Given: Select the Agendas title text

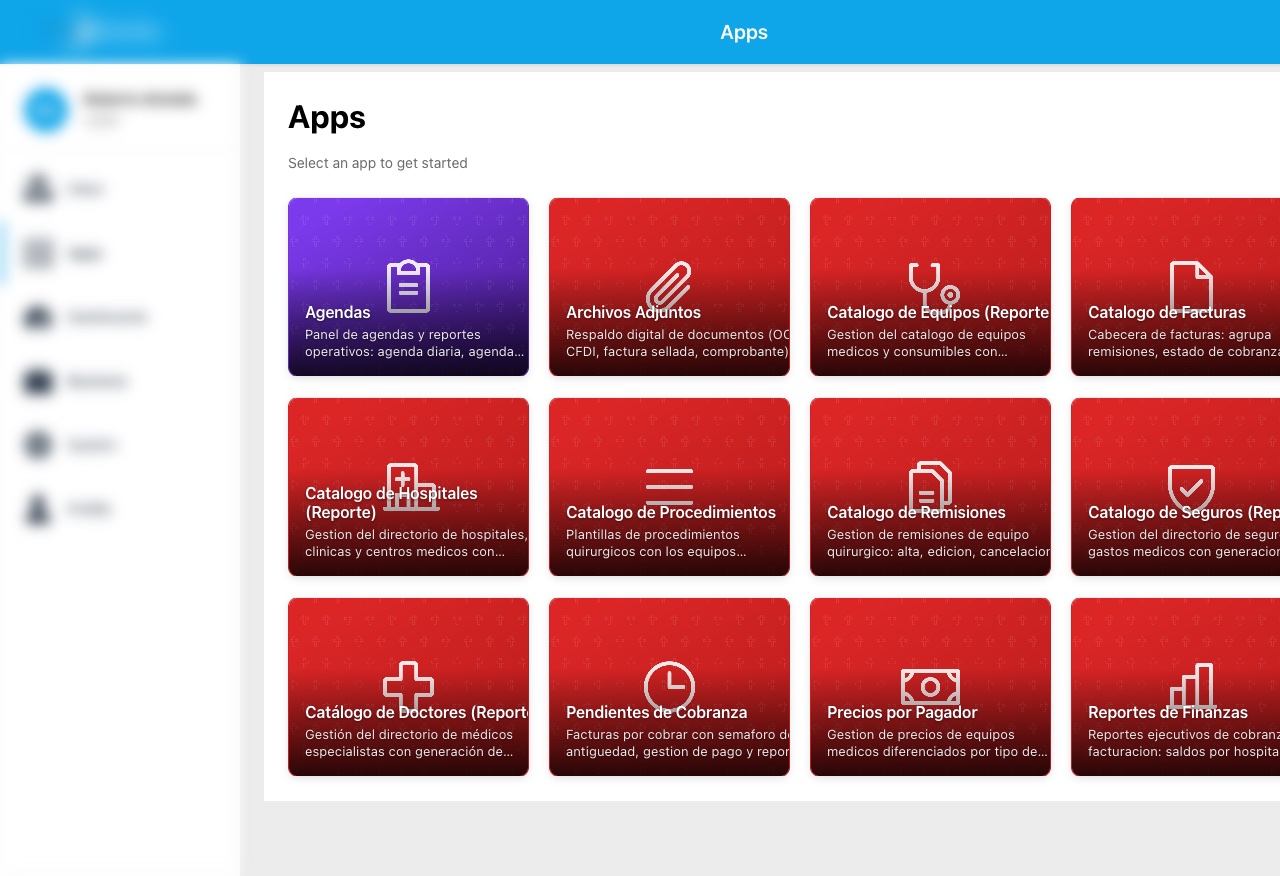Looking at the screenshot, I should 338,312.
